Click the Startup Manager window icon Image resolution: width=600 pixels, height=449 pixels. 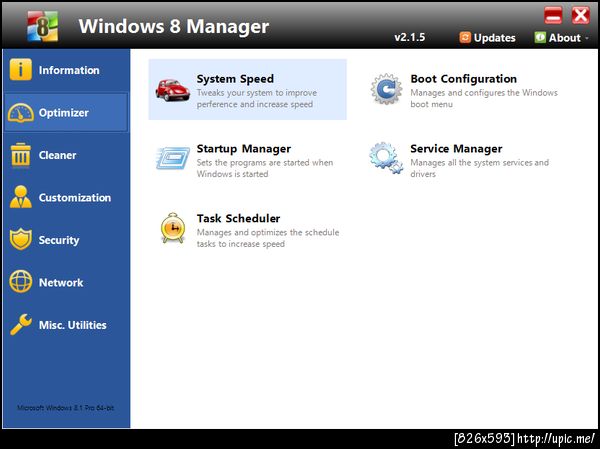[x=173, y=158]
